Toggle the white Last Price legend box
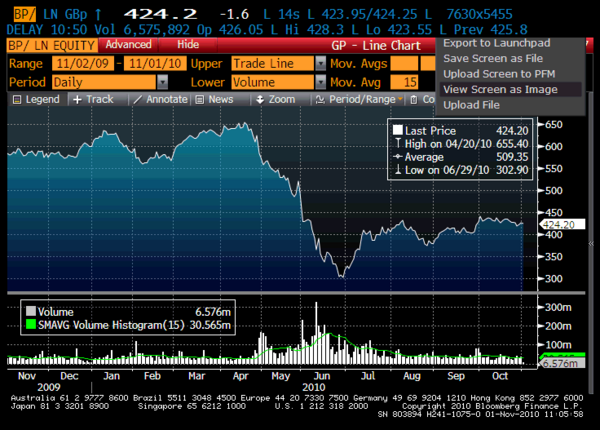The height and width of the screenshot is (430, 600). click(x=398, y=130)
